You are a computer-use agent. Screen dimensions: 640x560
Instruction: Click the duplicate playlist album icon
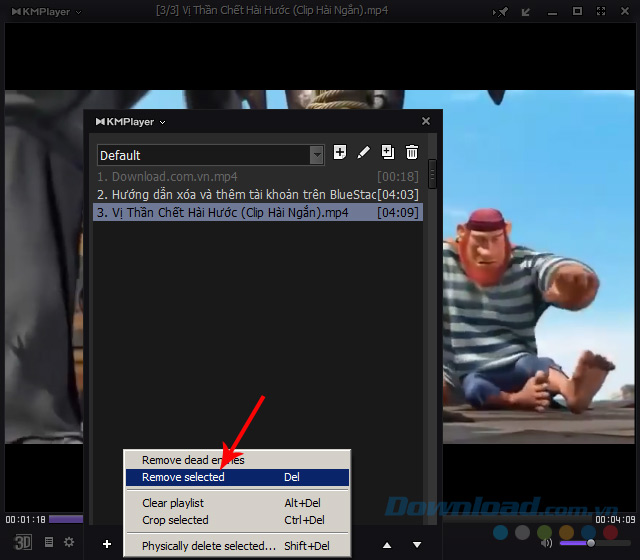(x=388, y=152)
